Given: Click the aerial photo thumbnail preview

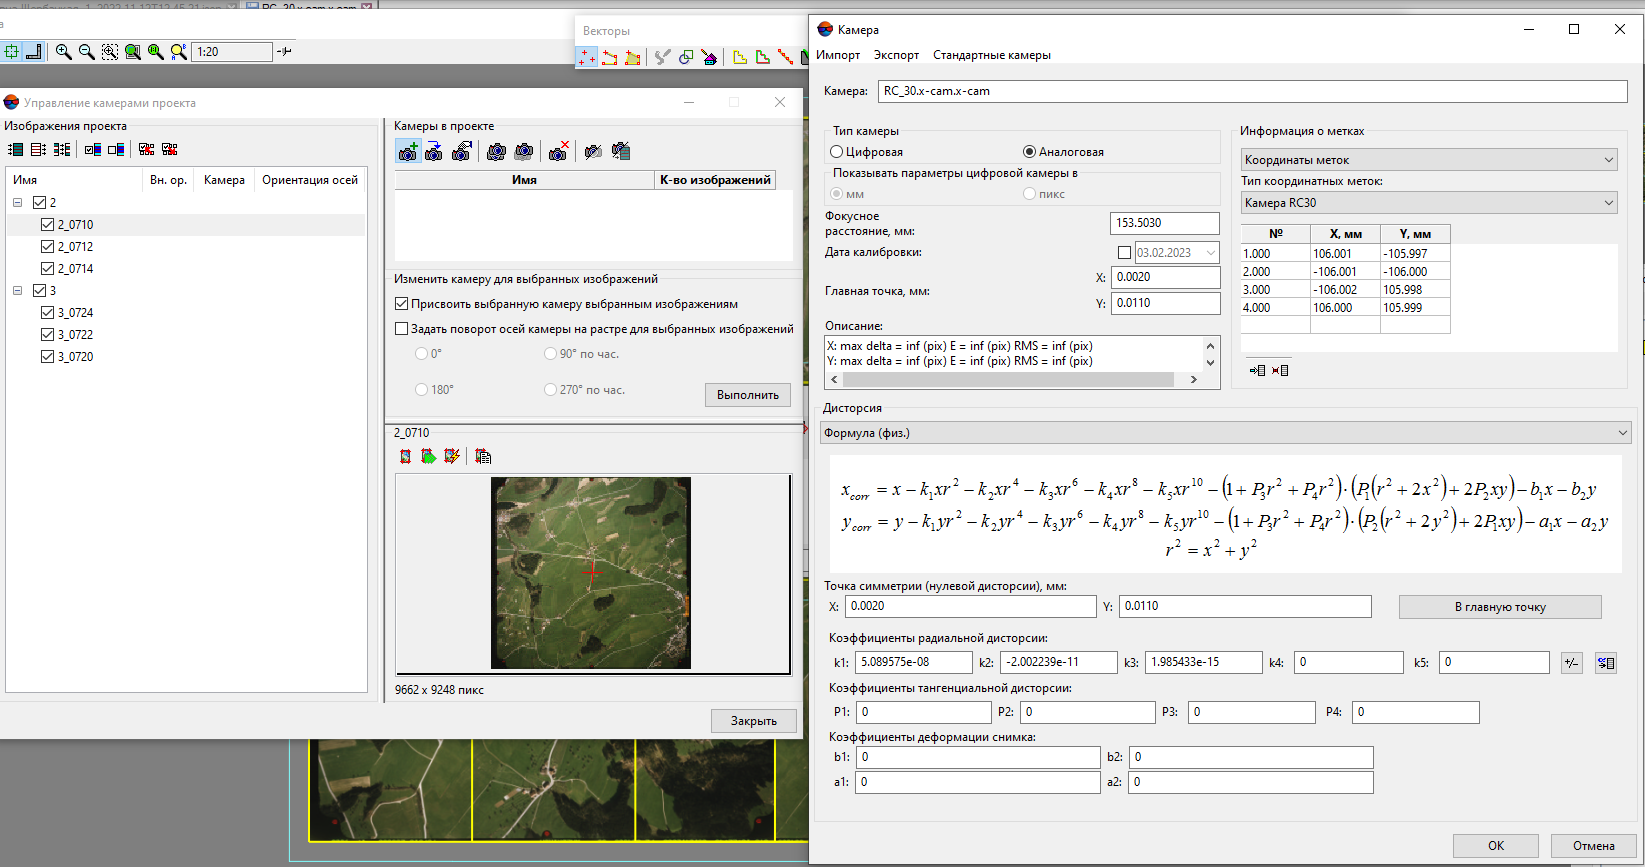Looking at the screenshot, I should [591, 573].
